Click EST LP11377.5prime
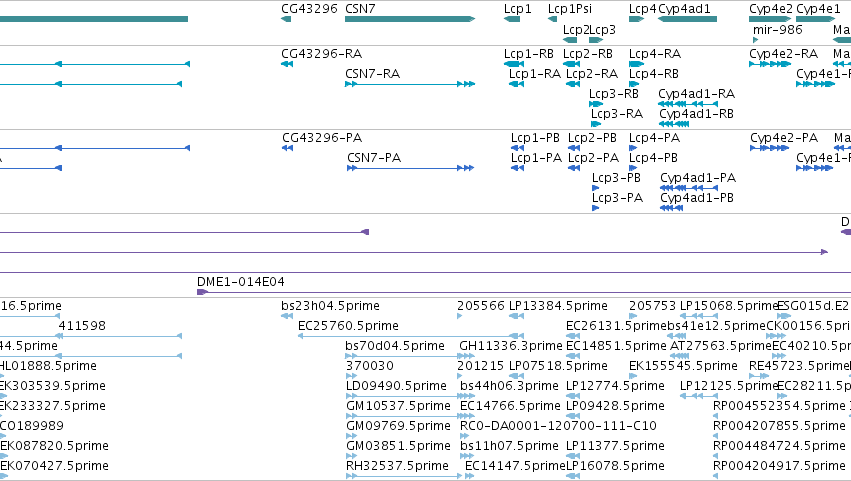This screenshot has height=481, width=851. [615, 446]
